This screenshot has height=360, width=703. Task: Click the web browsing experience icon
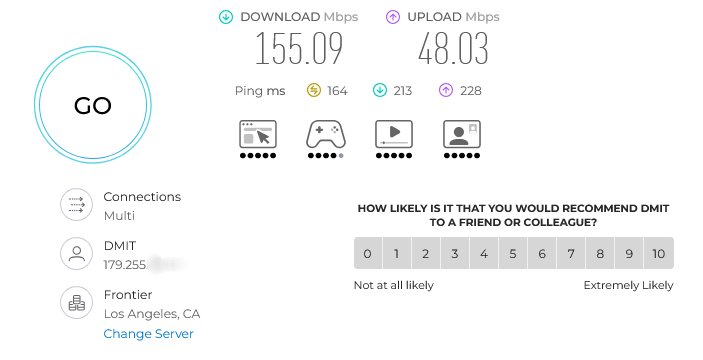[258, 134]
